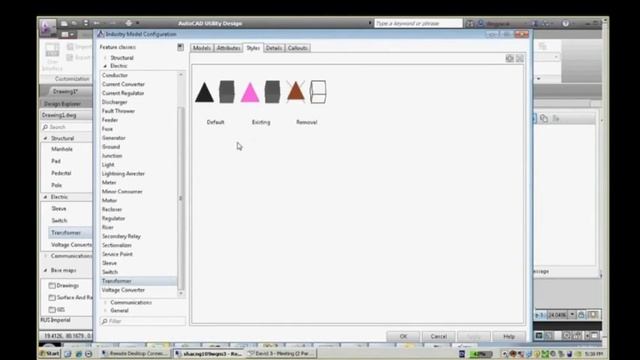
Task: Select Conductor in feature class list
Action: 115,75
